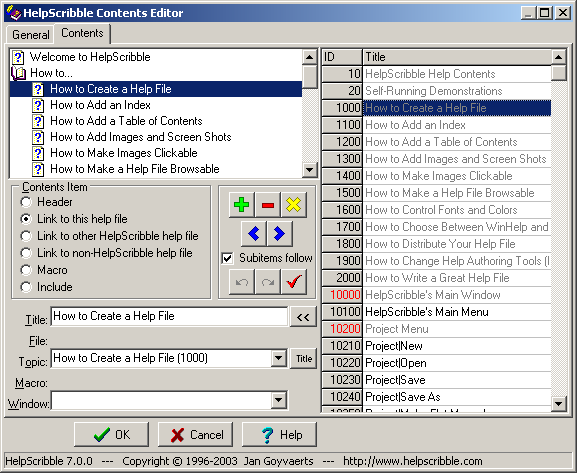This screenshot has height=473, width=577.
Task: Click the red minus remove item button
Action: pyautogui.click(x=268, y=205)
